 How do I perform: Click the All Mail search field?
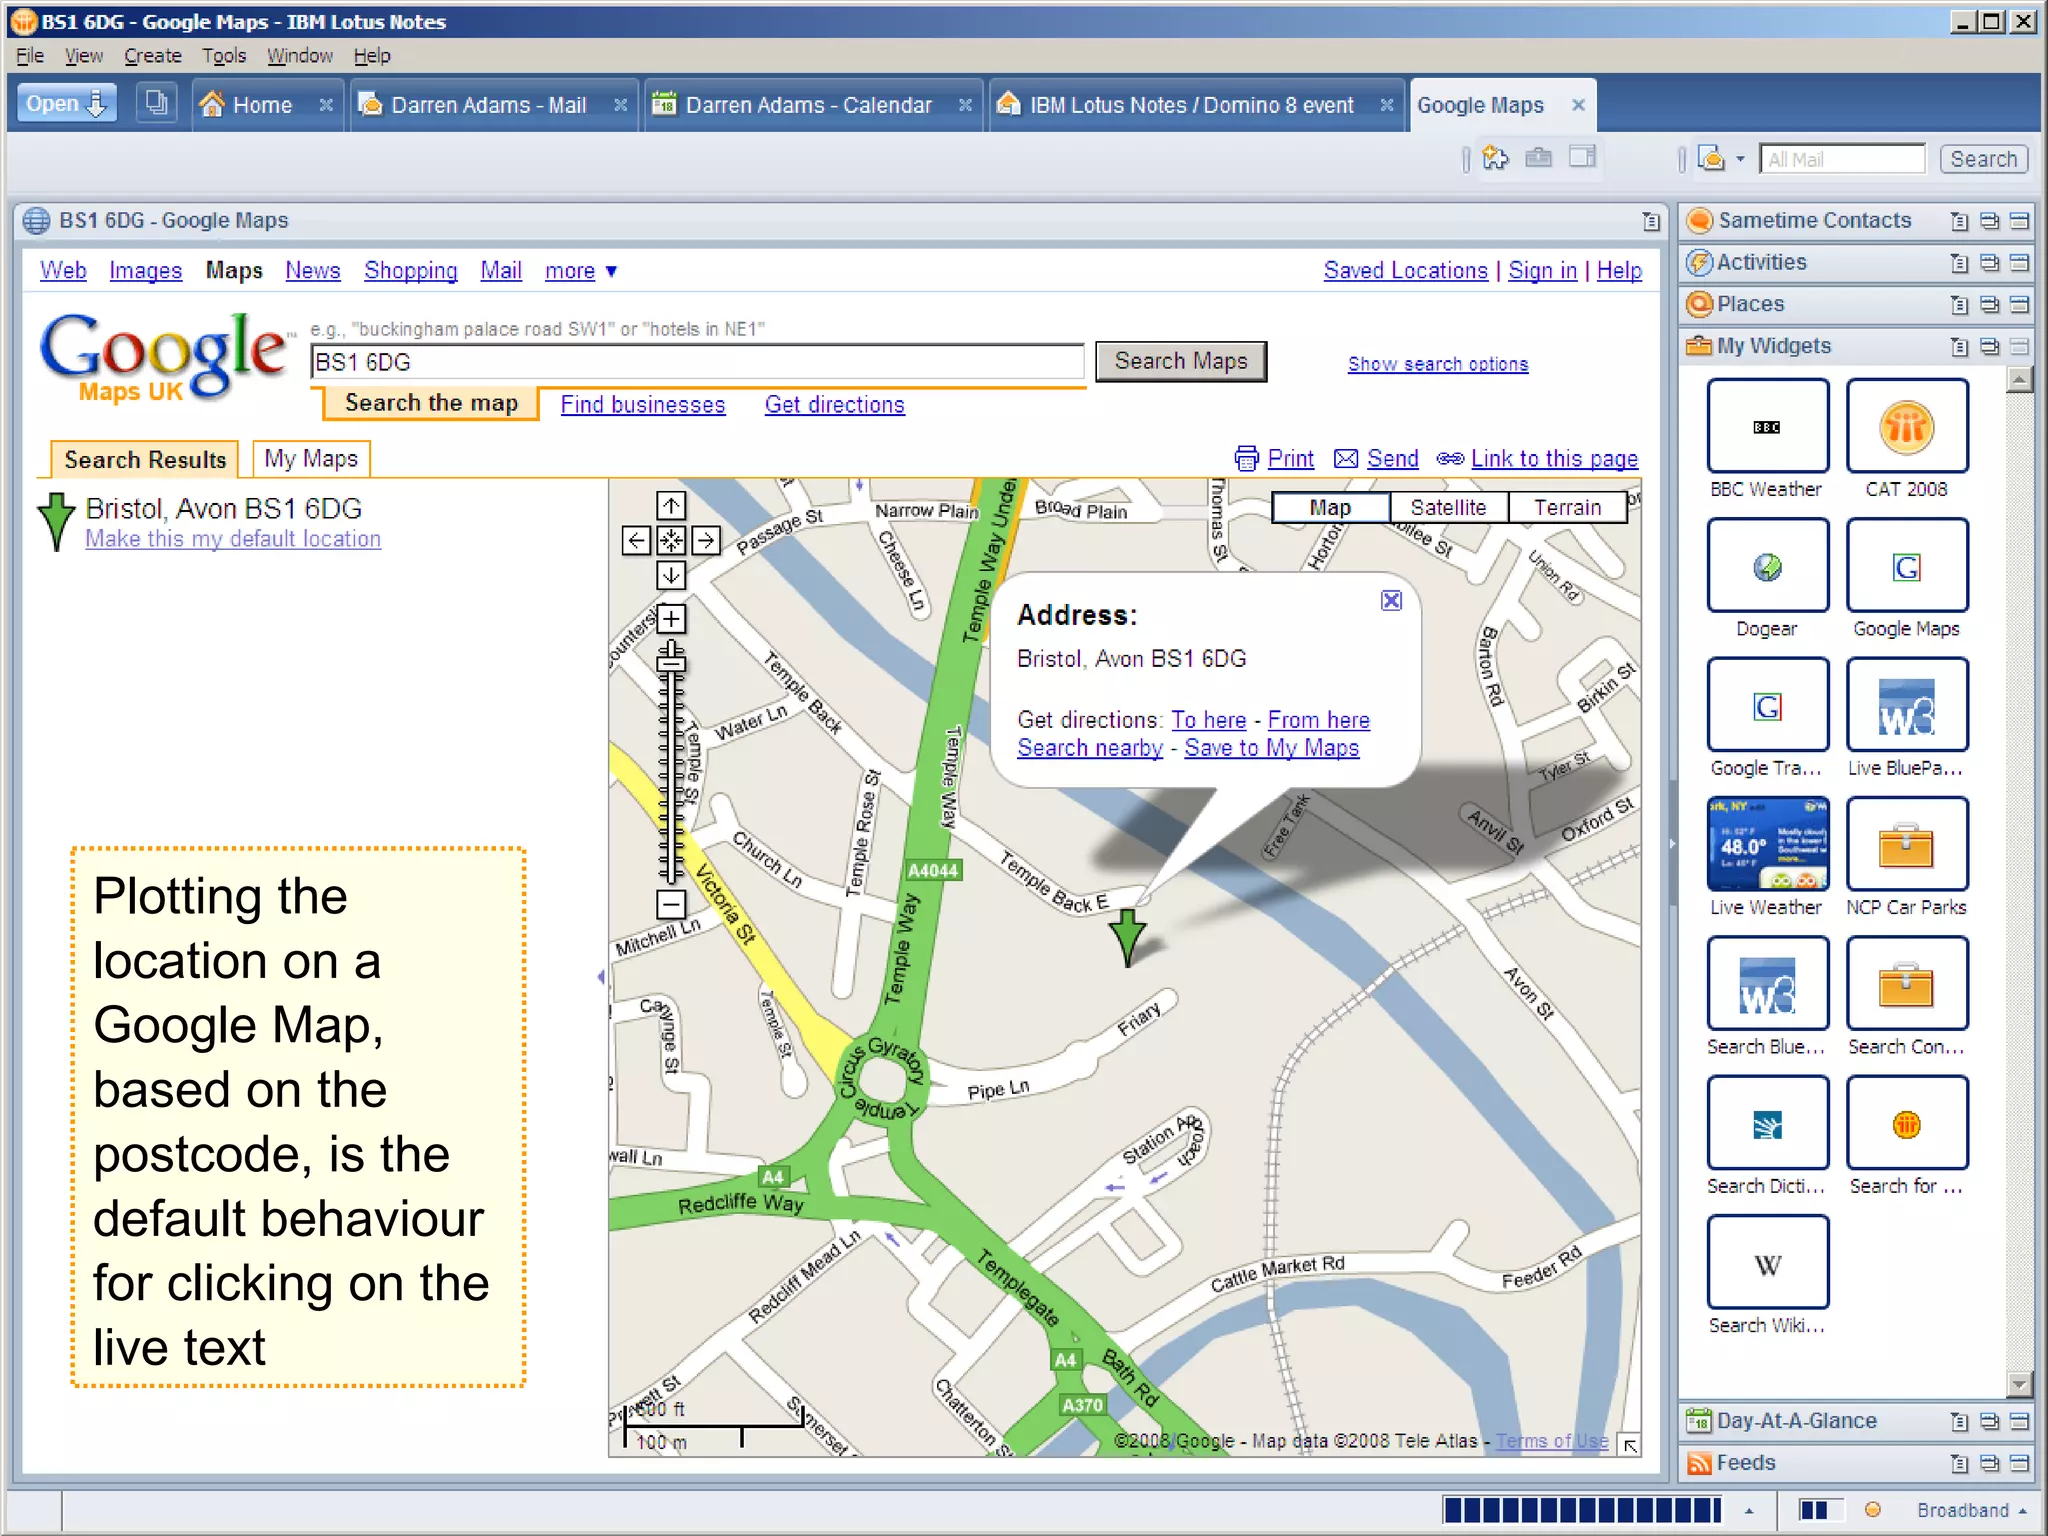(1842, 159)
